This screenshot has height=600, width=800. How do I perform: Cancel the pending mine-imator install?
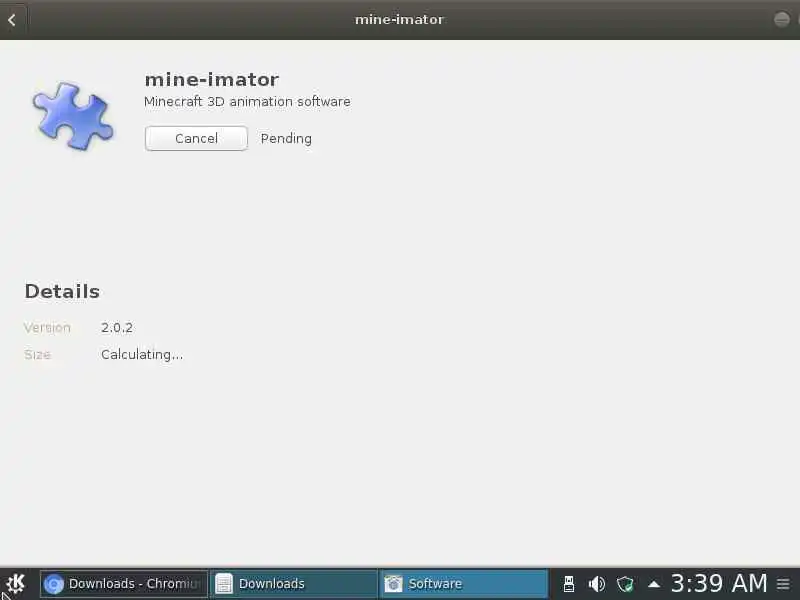coord(196,138)
